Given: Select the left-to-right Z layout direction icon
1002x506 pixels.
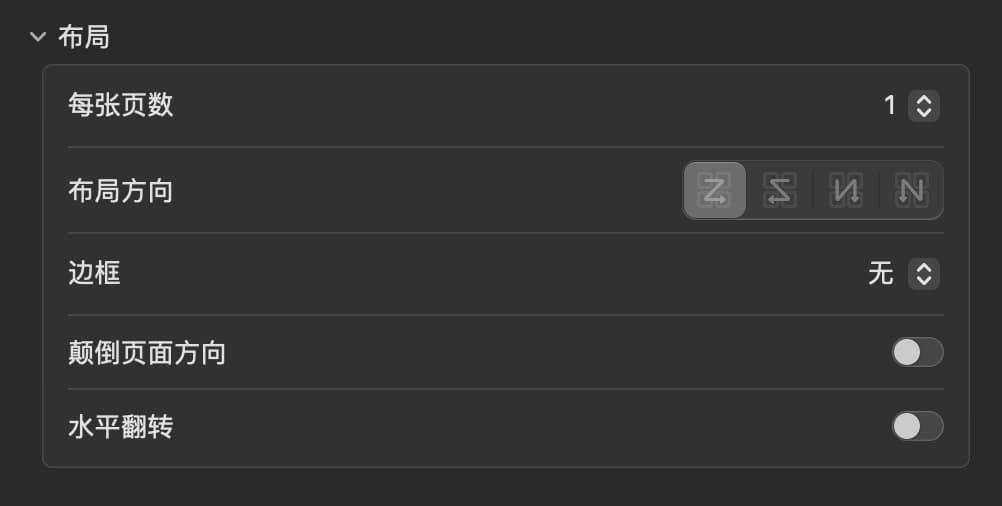Looking at the screenshot, I should [715, 190].
